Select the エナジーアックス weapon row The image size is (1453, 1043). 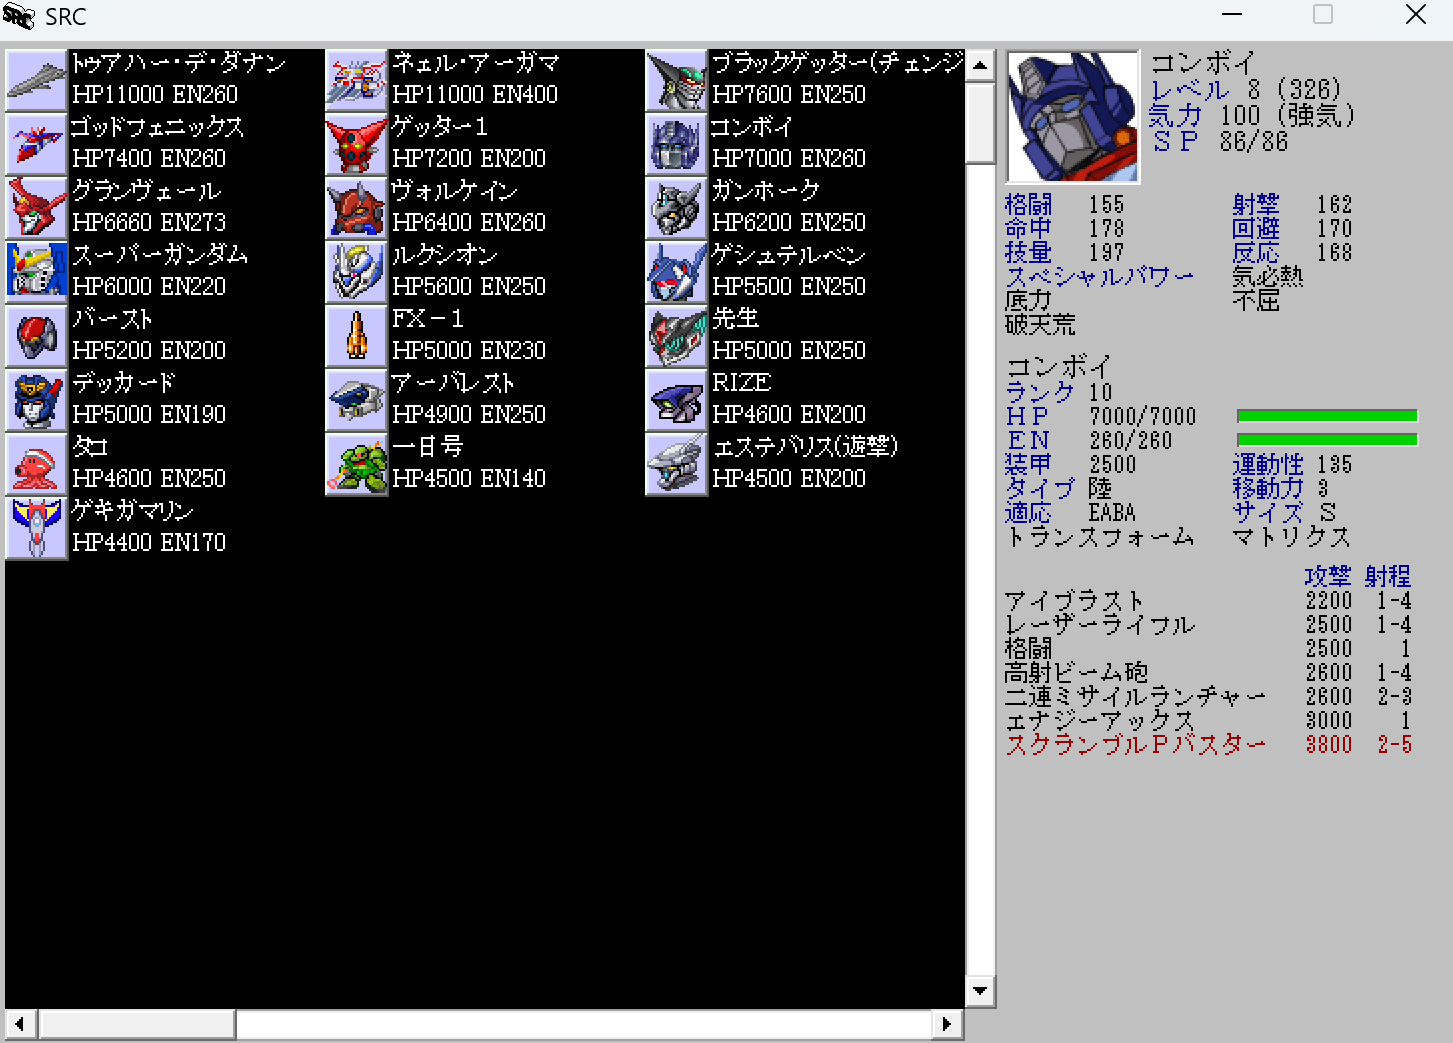pyautogui.click(x=1208, y=721)
